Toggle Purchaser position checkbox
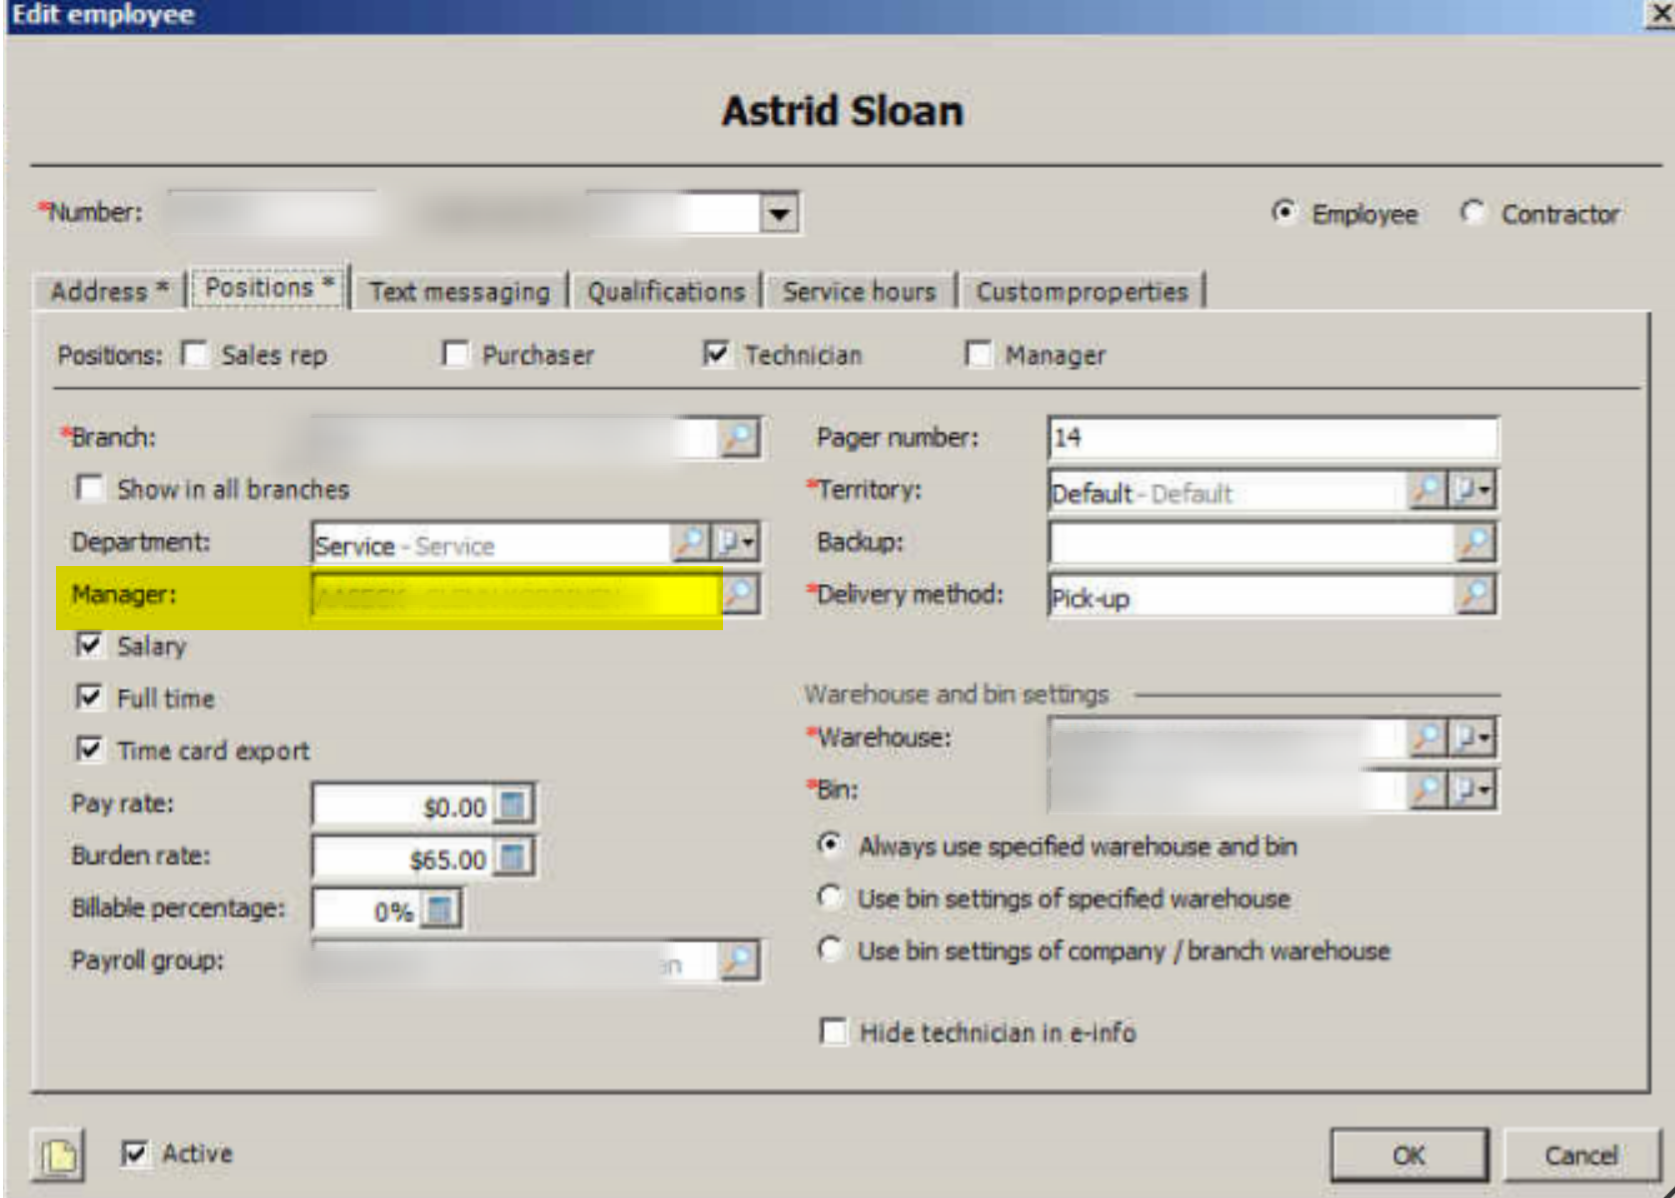1675x1198 pixels. (x=455, y=354)
